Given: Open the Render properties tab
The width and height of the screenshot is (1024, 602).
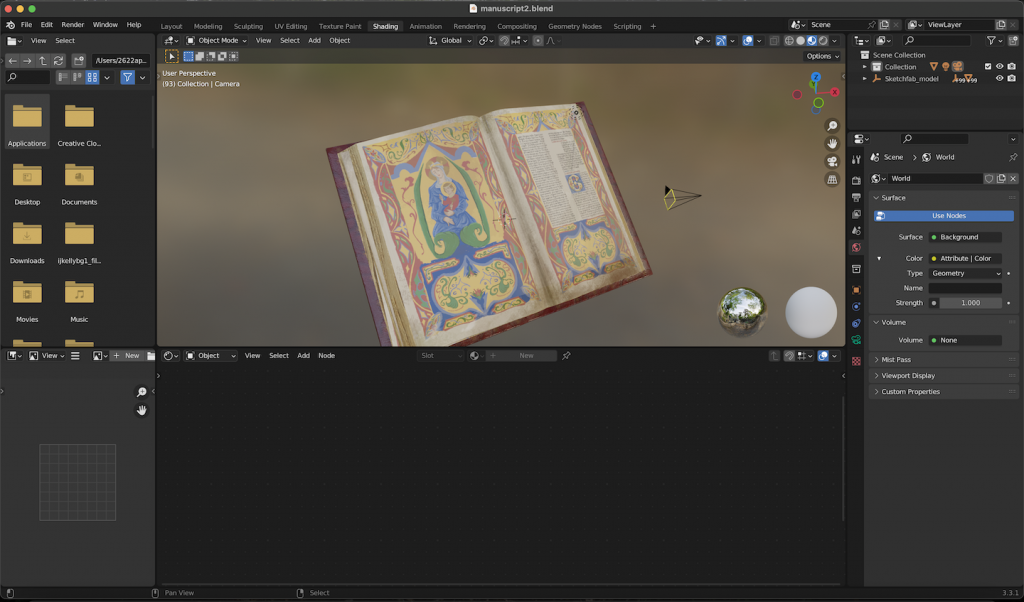Looking at the screenshot, I should (x=856, y=180).
